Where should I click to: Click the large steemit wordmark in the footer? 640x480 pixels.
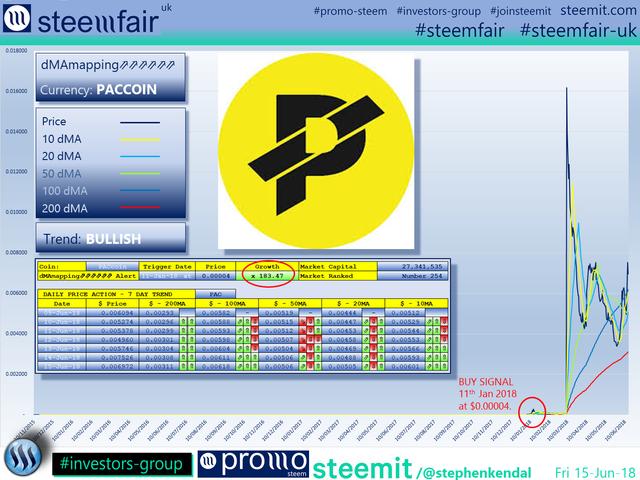(x=363, y=468)
